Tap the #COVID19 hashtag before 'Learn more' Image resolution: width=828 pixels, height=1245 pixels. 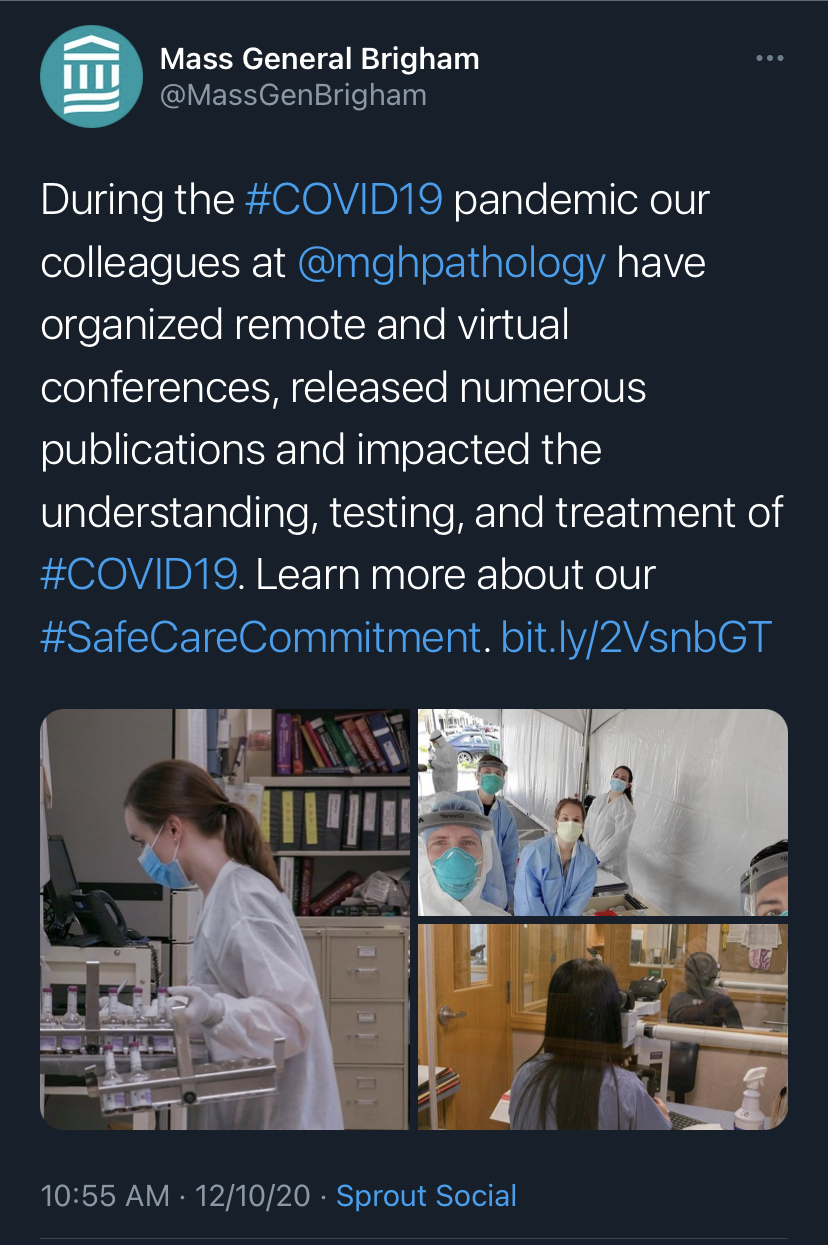[x=139, y=575]
